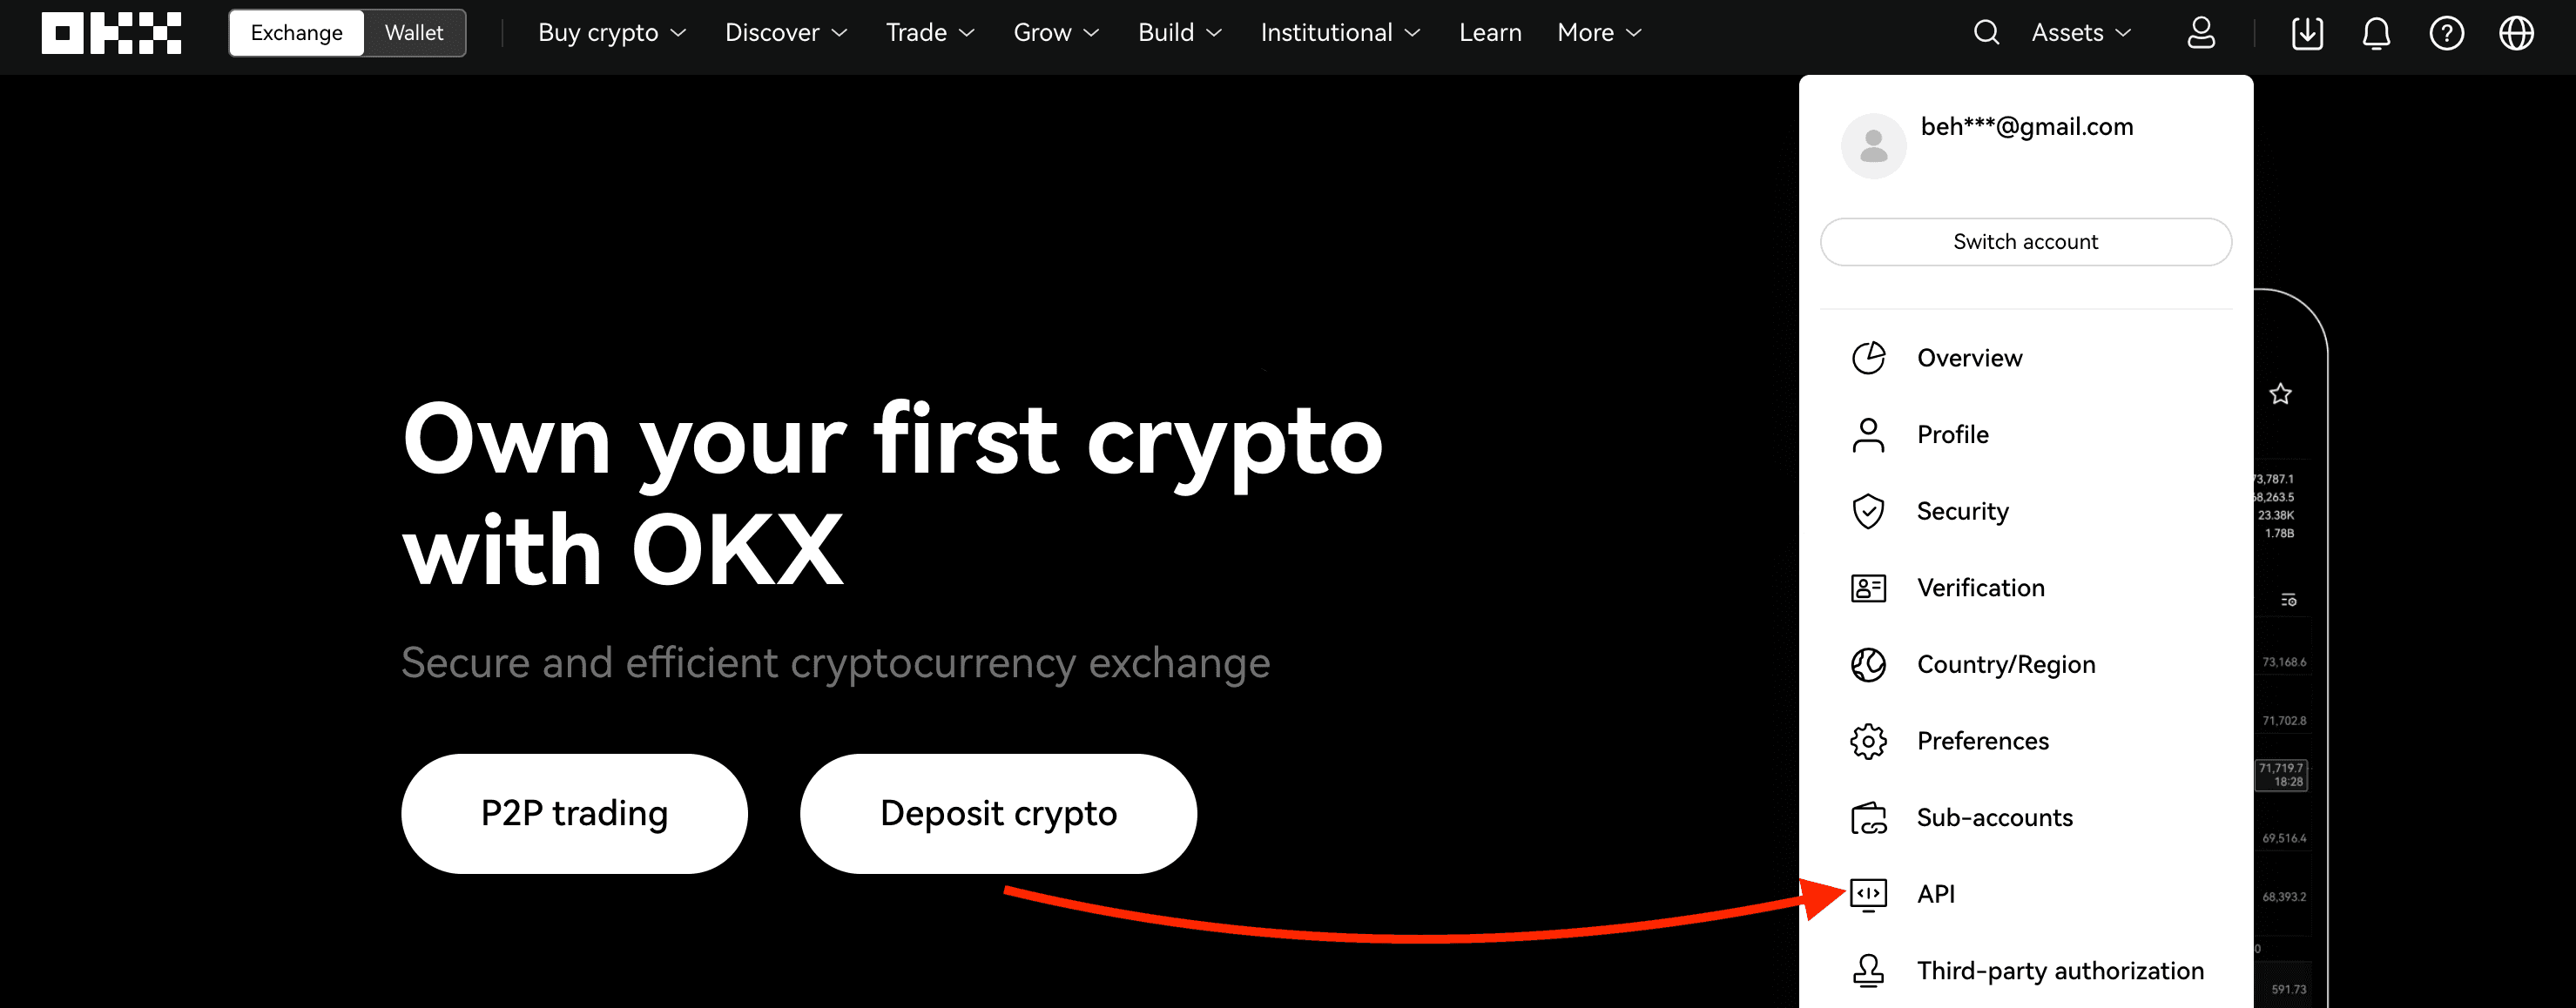Click the Switch account button

(2022, 241)
